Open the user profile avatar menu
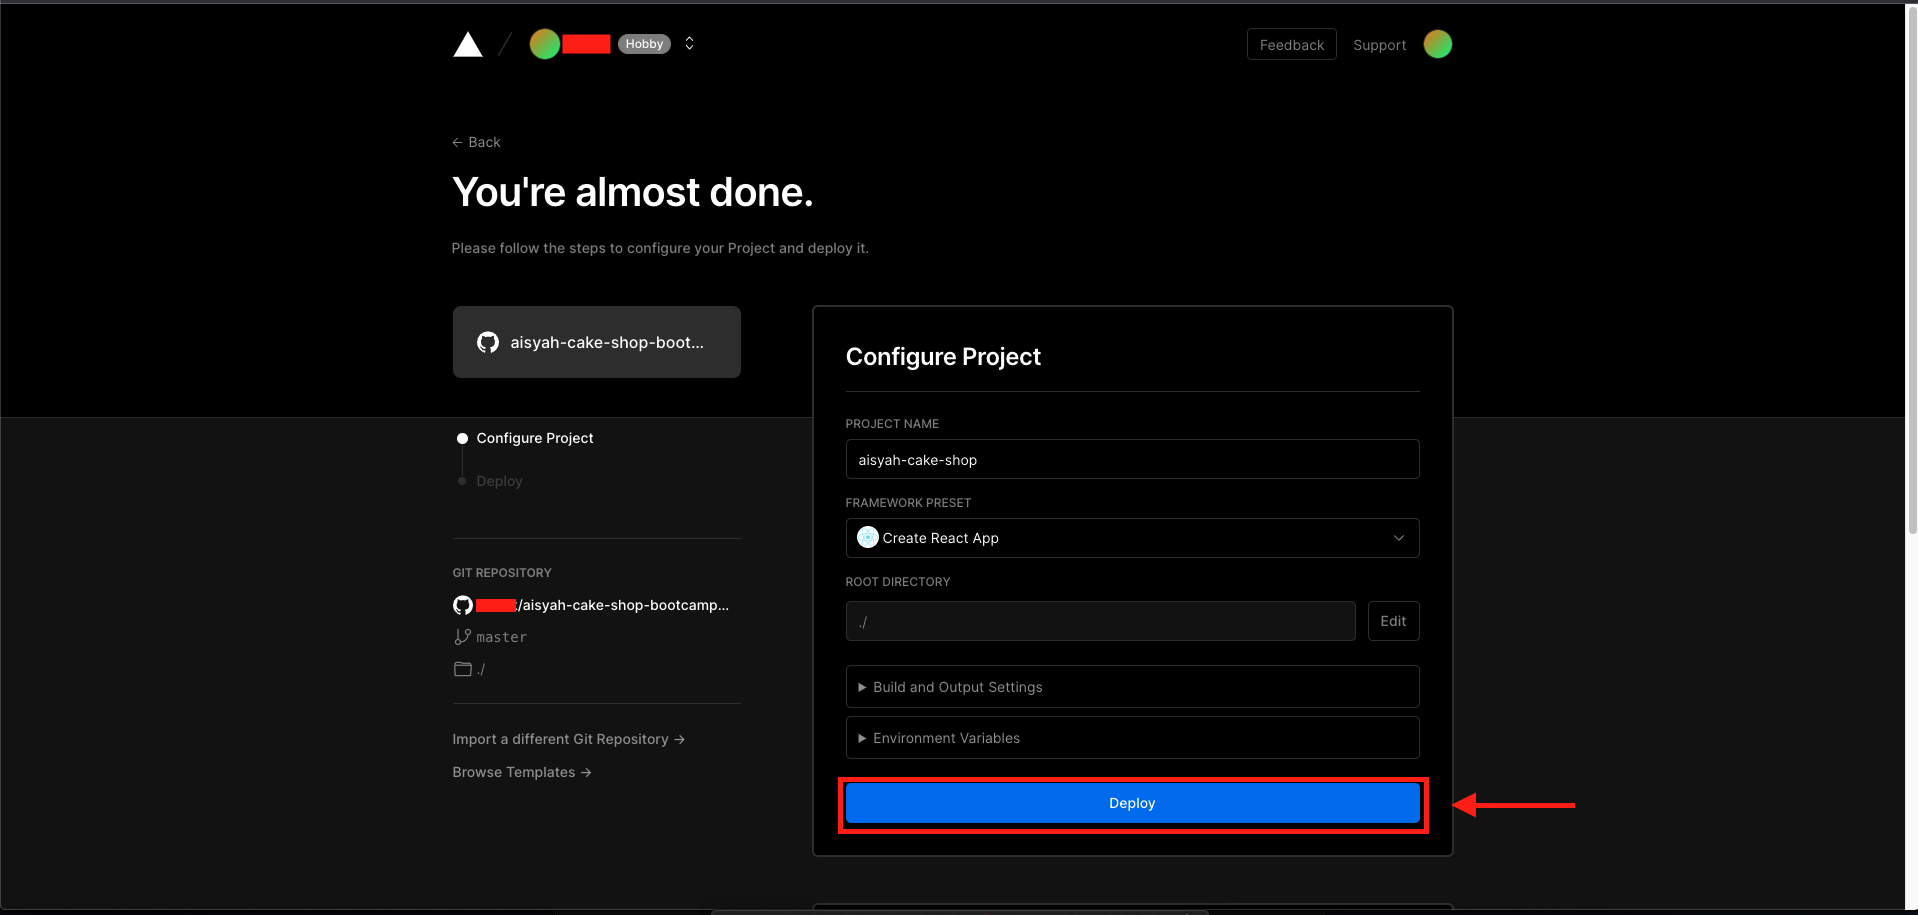Screen dimensions: 1918x915 tap(1437, 44)
